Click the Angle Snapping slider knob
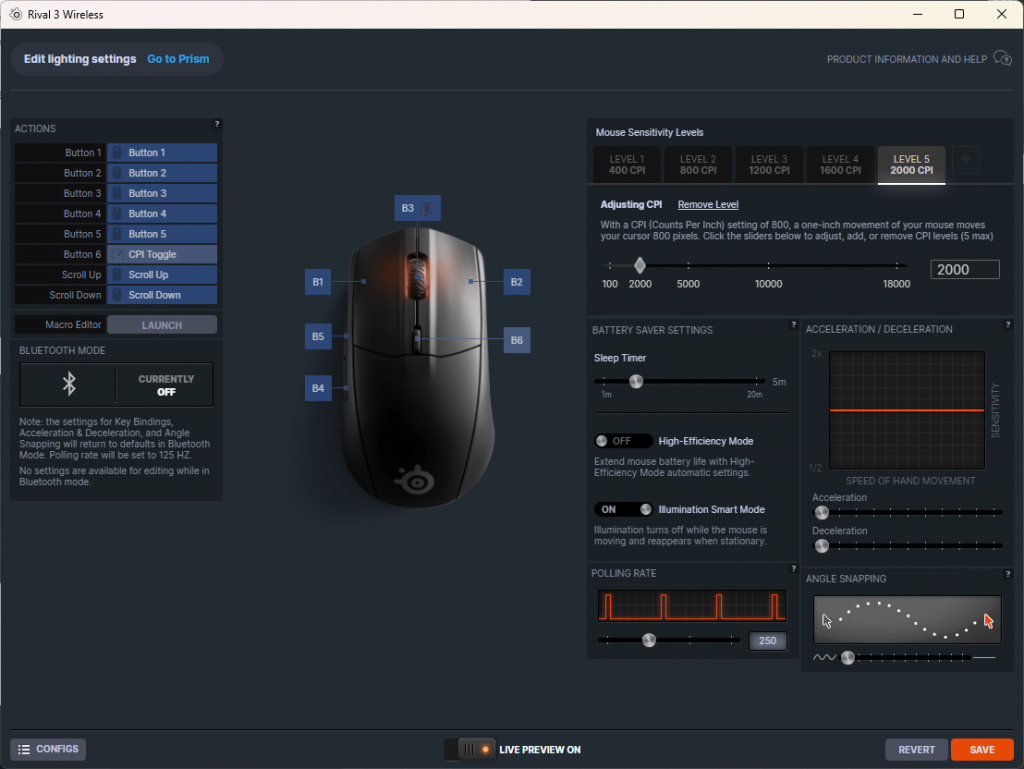This screenshot has width=1024, height=769. coord(848,657)
